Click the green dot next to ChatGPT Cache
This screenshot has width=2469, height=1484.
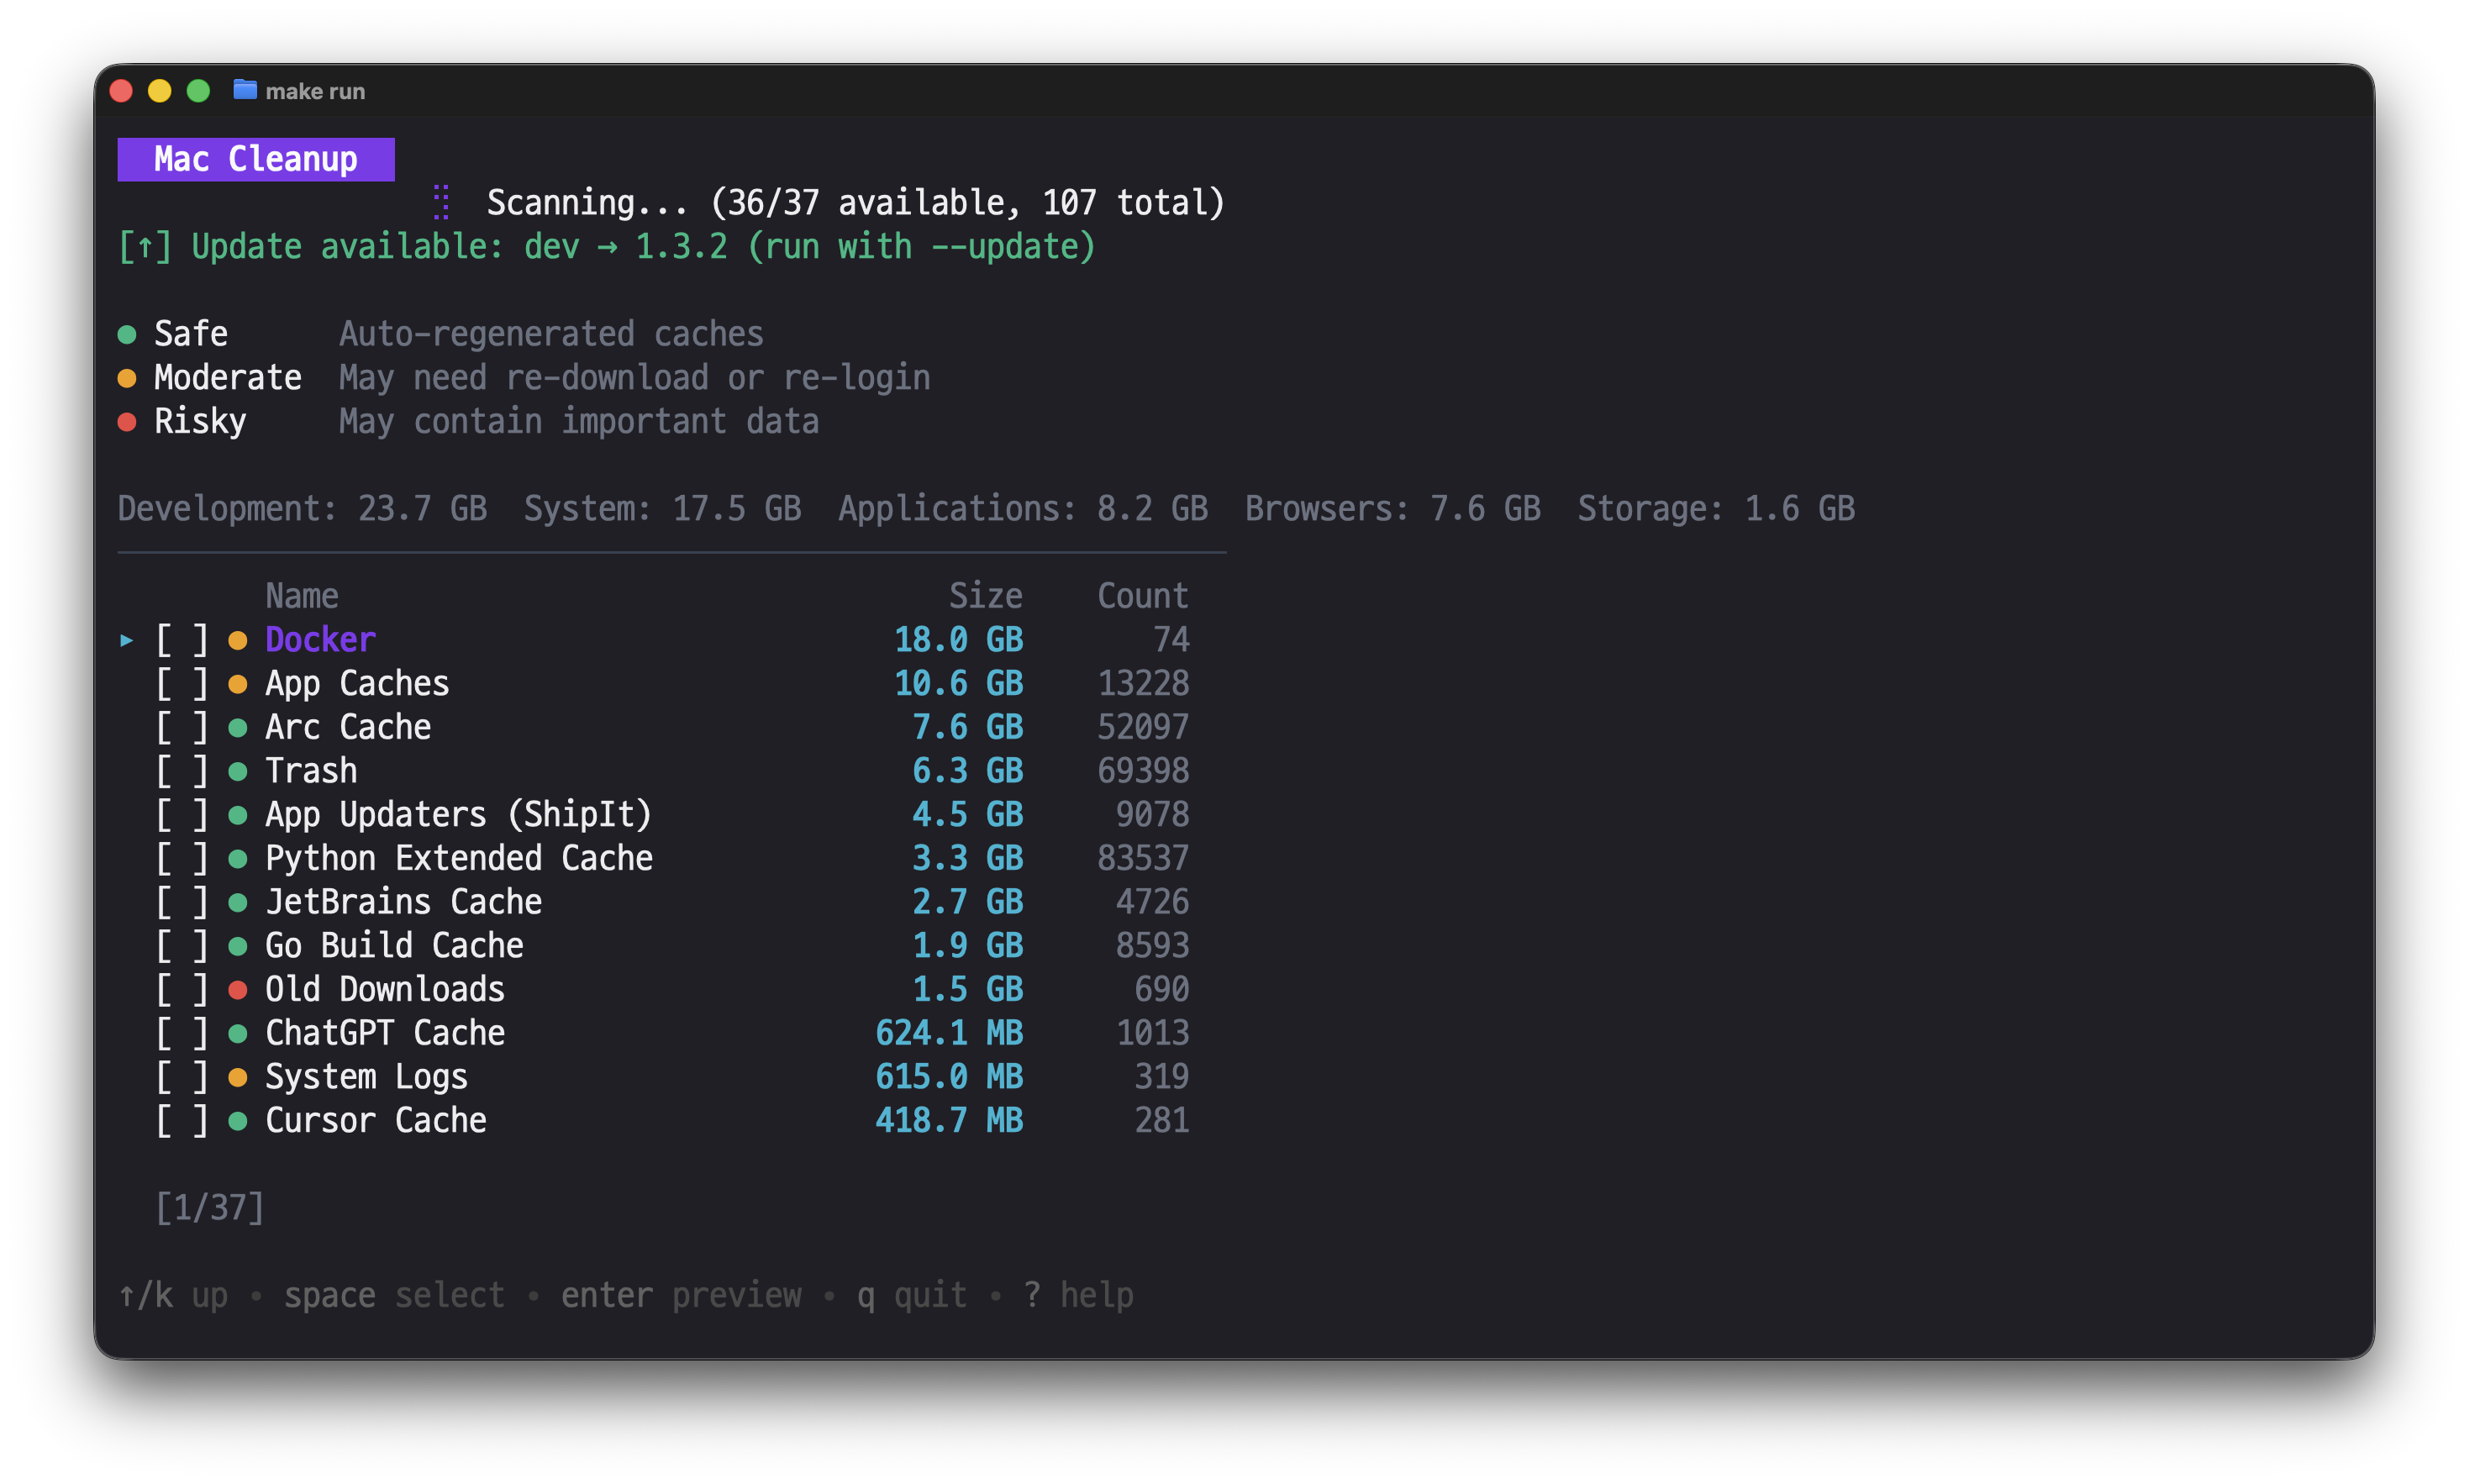[238, 1033]
